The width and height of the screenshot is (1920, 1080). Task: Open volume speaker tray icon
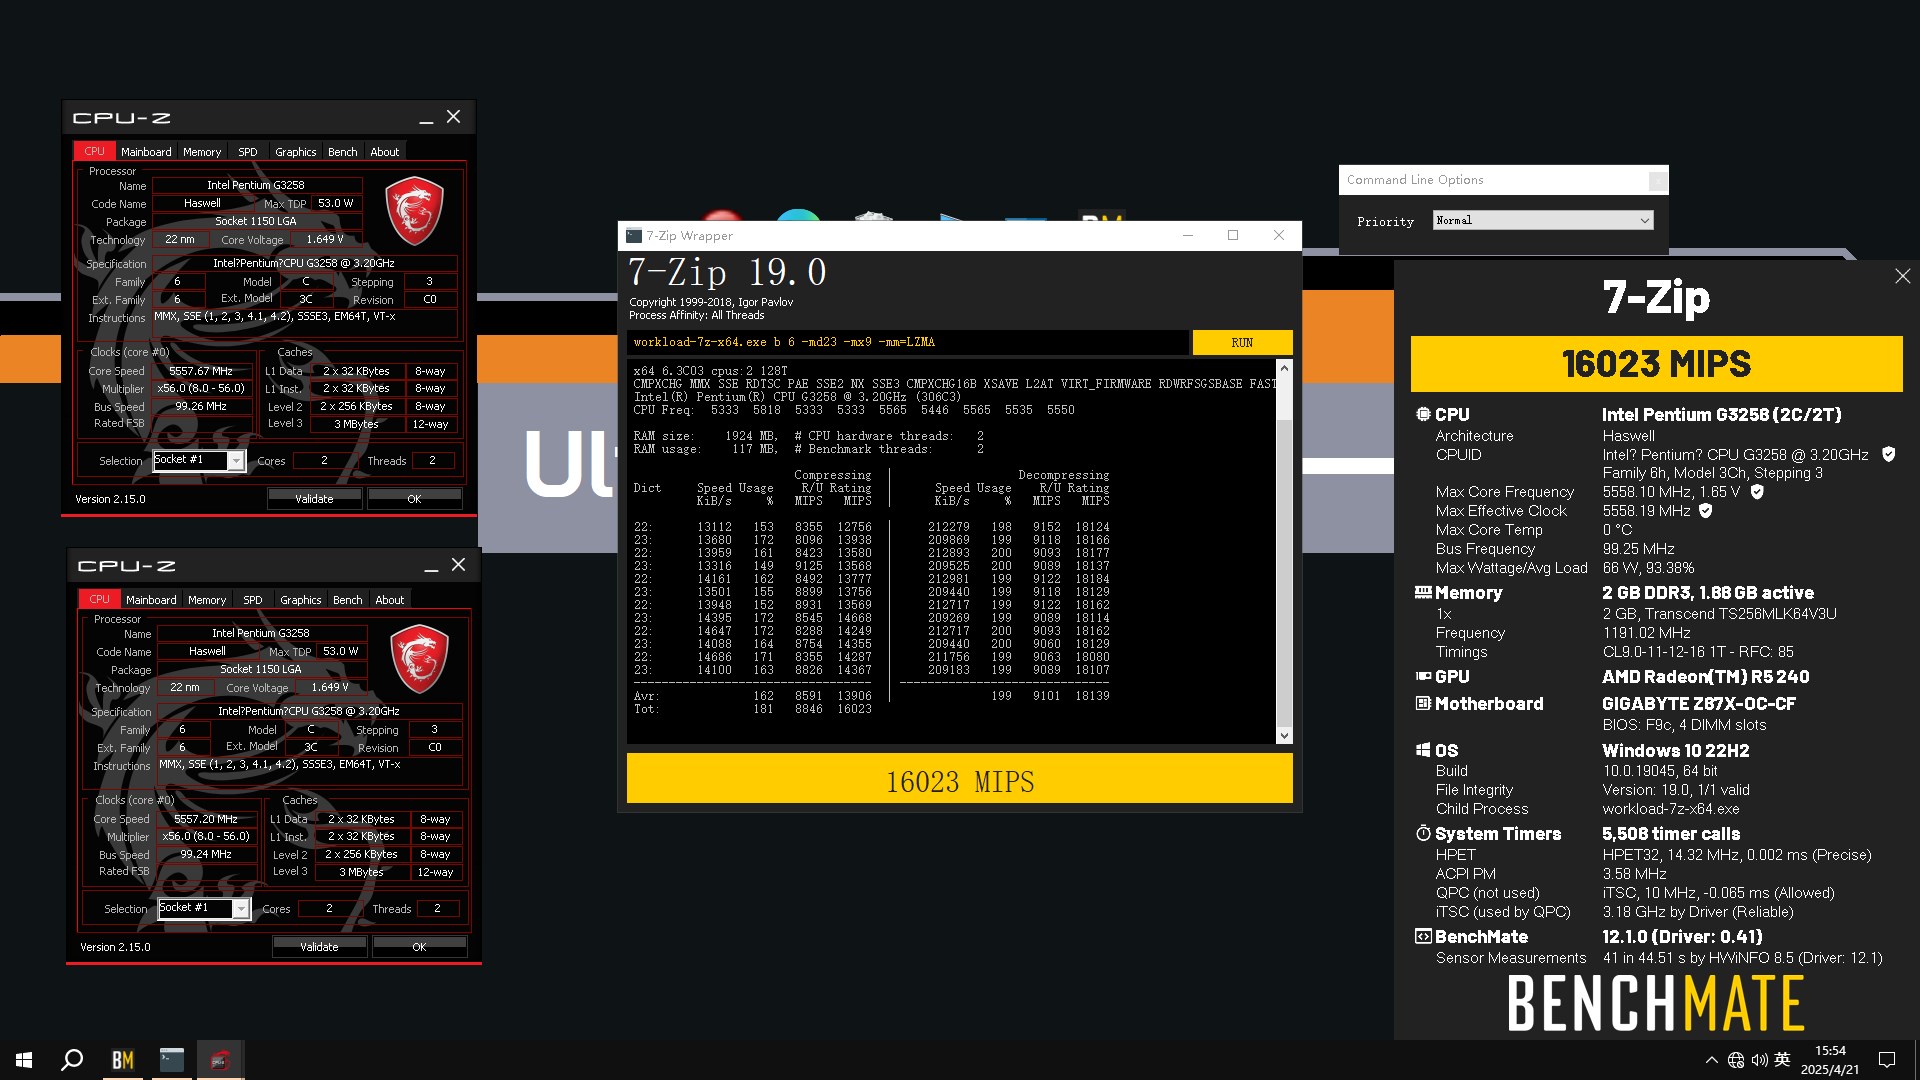point(1760,1060)
